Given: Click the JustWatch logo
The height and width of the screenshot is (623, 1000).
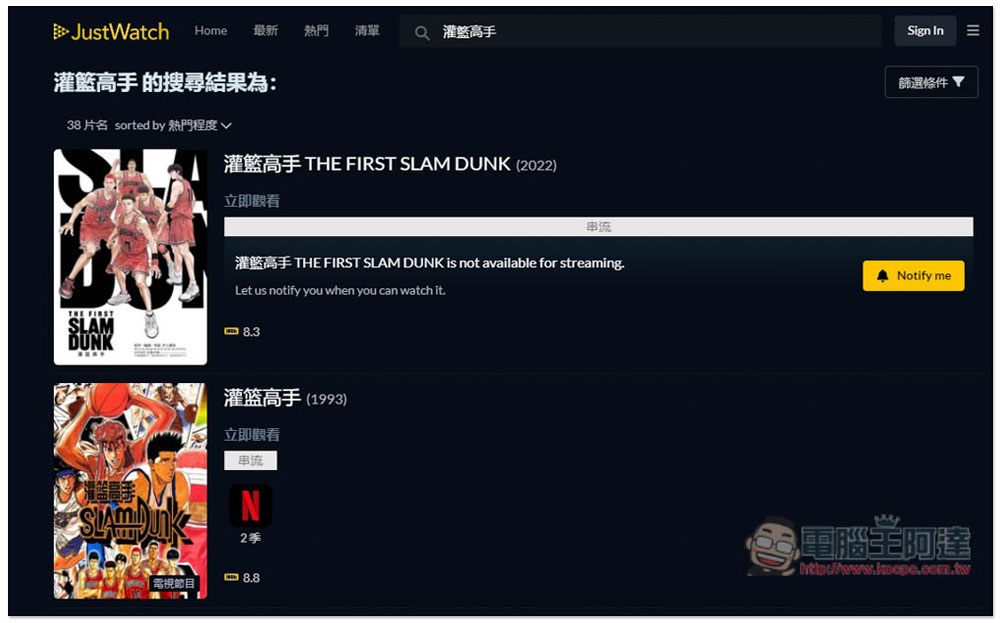Looking at the screenshot, I should click(x=111, y=31).
